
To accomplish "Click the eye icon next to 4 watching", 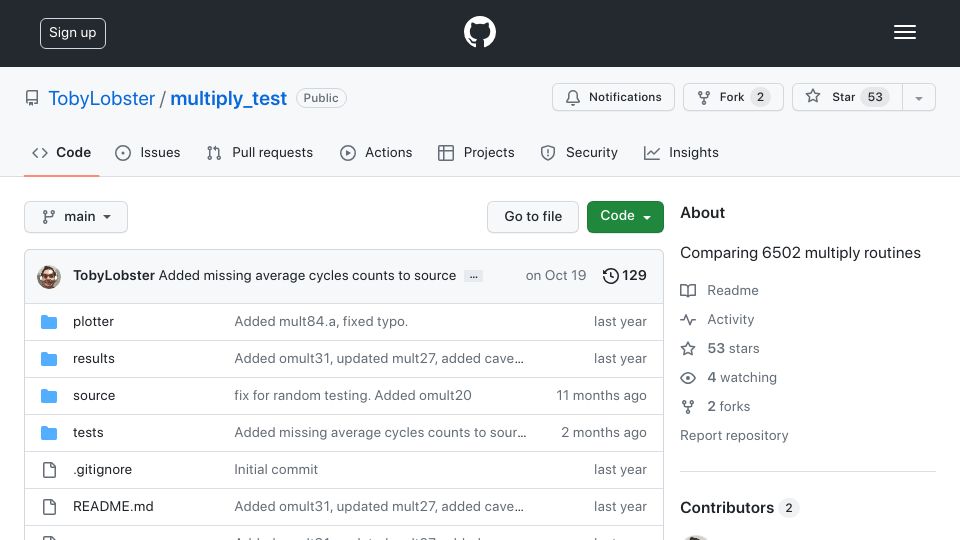I will click(x=688, y=378).
